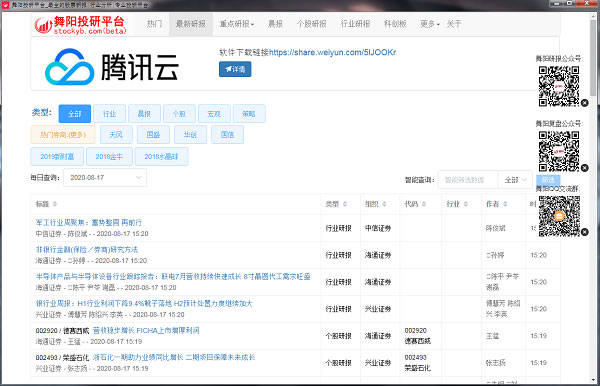
Task: Close the second QR code popup
Action: pyautogui.click(x=584, y=168)
